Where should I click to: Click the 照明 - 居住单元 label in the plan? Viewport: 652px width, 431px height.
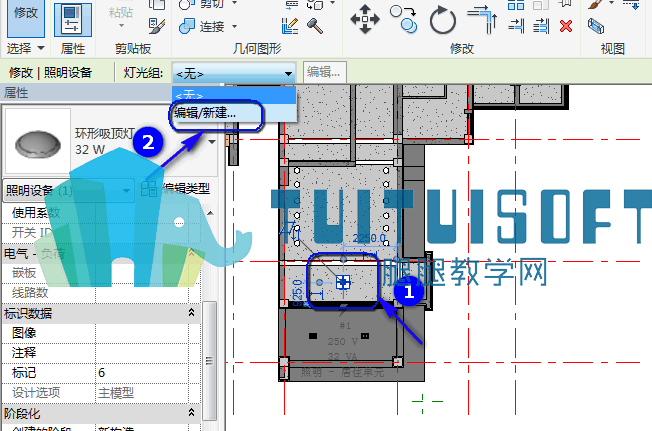342,372
